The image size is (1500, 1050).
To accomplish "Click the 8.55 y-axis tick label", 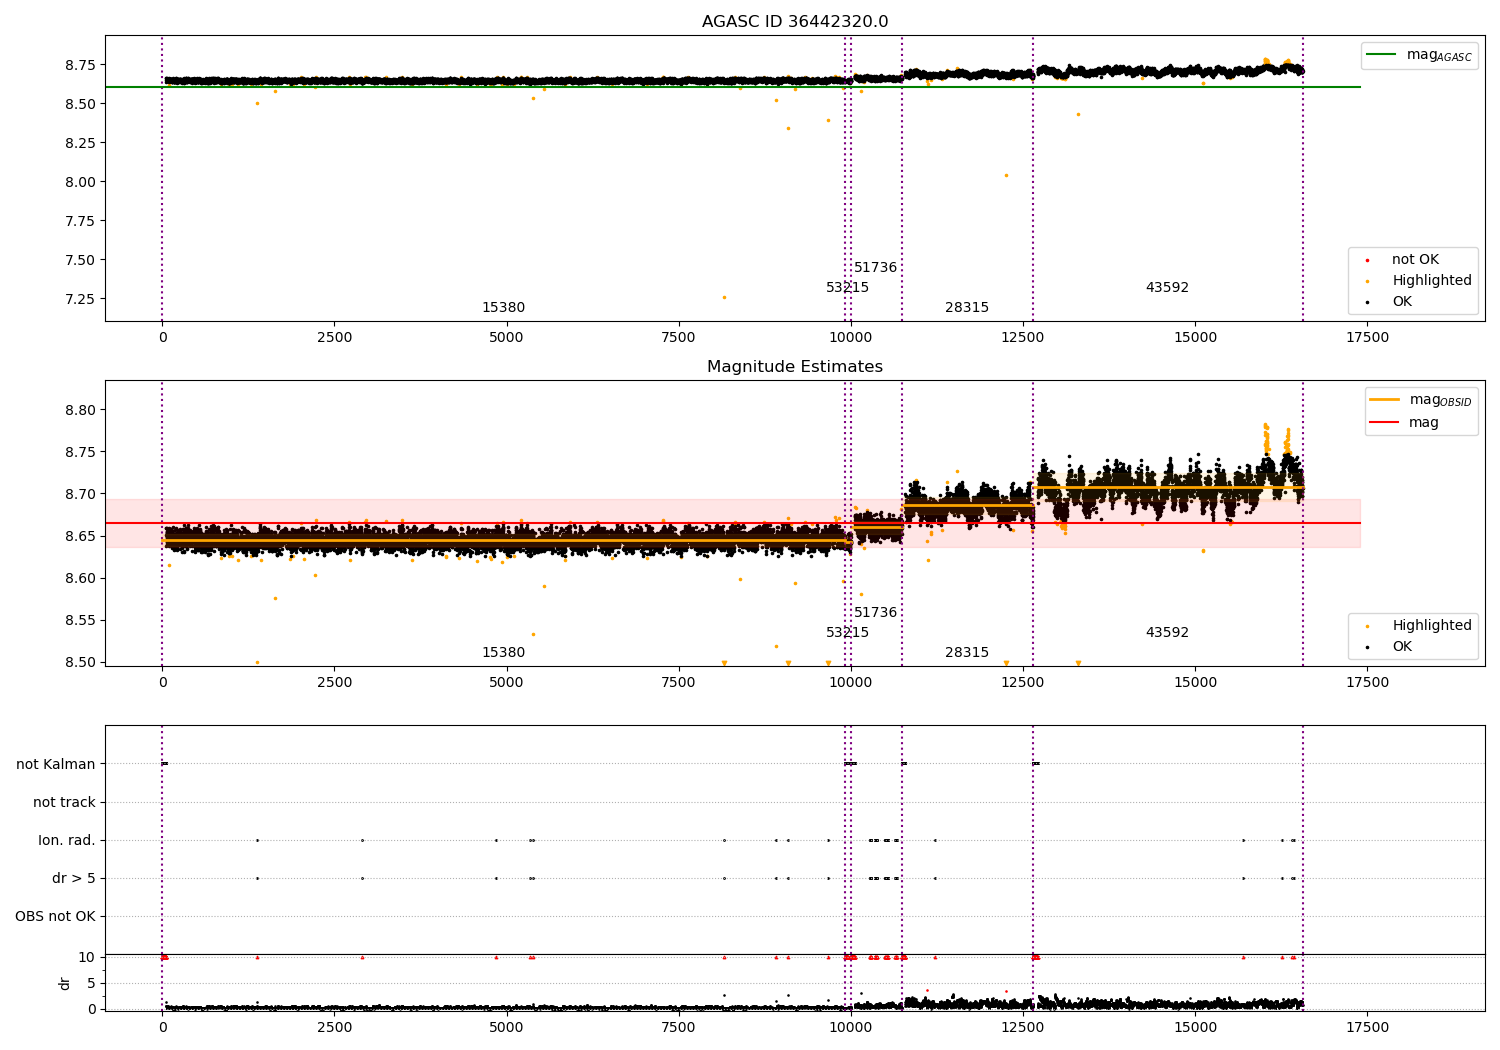I will point(79,620).
